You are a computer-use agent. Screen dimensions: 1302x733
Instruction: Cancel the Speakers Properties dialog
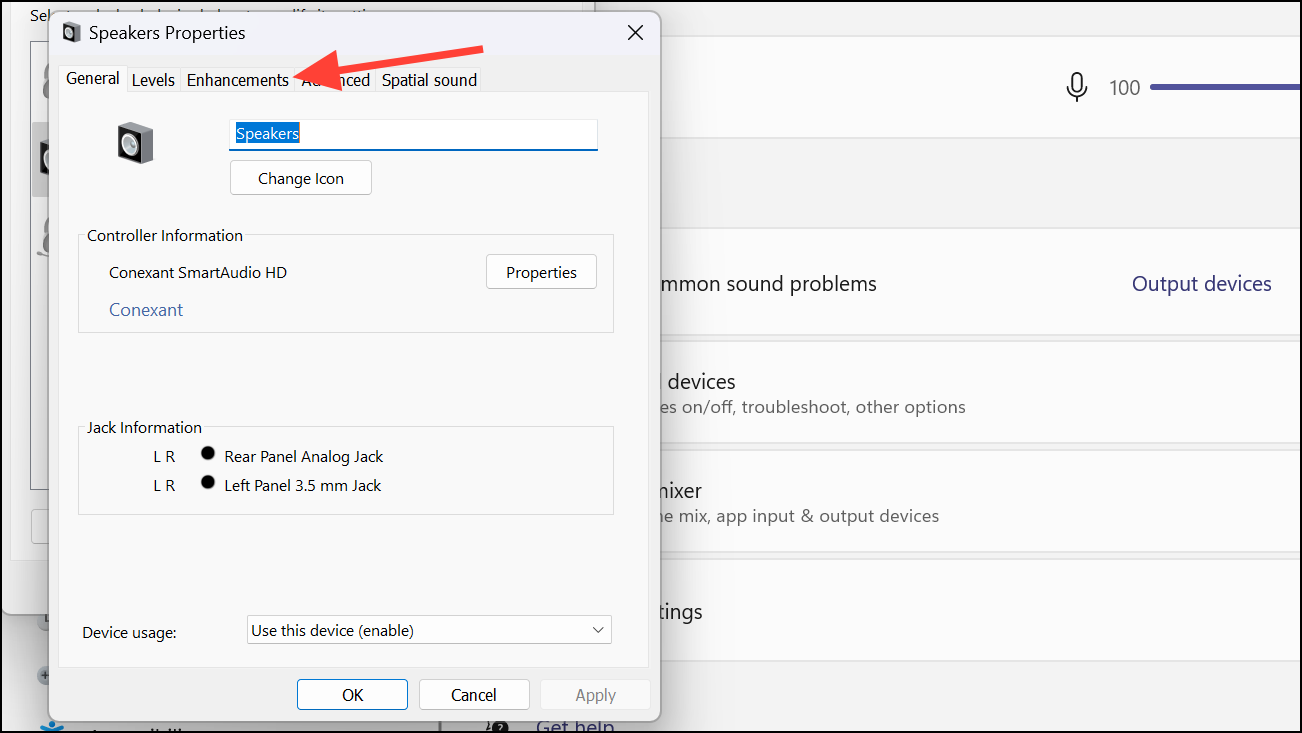point(474,694)
